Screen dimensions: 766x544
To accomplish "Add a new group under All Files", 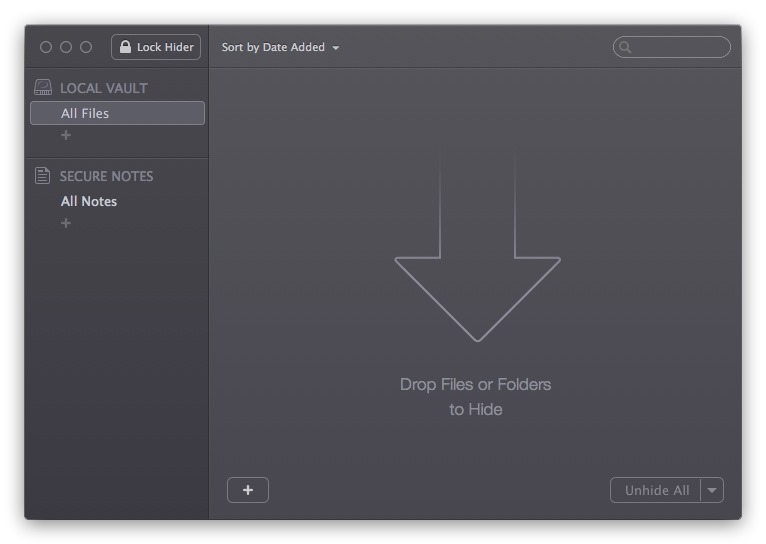I will (x=66, y=135).
